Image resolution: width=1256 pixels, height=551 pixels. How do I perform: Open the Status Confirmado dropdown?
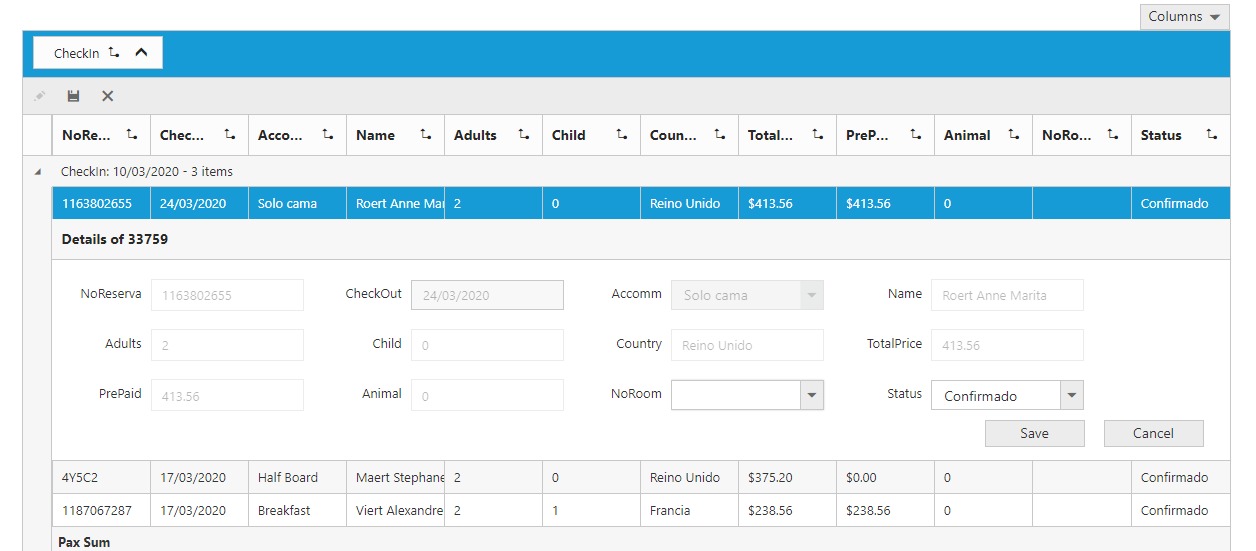click(x=1071, y=395)
